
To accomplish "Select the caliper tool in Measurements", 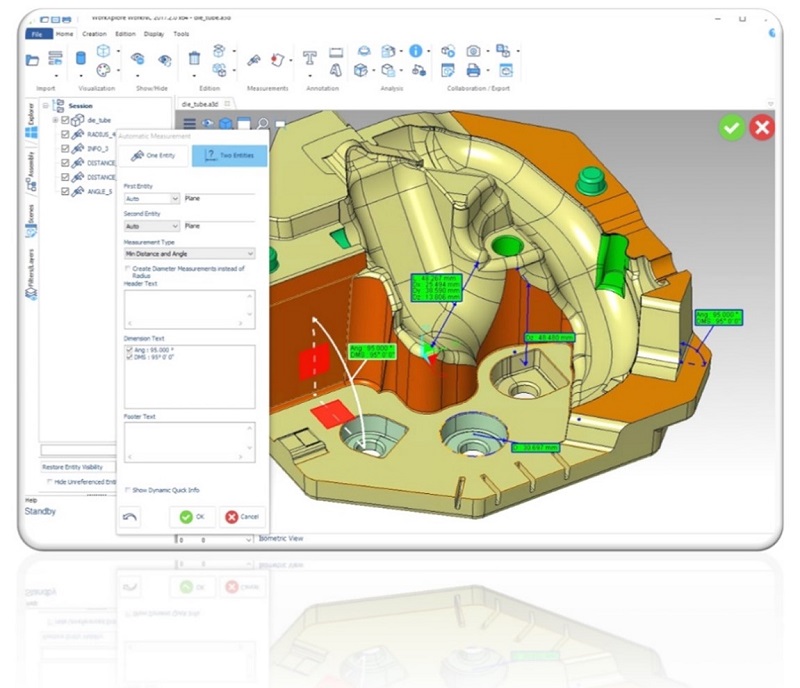I will 254,60.
